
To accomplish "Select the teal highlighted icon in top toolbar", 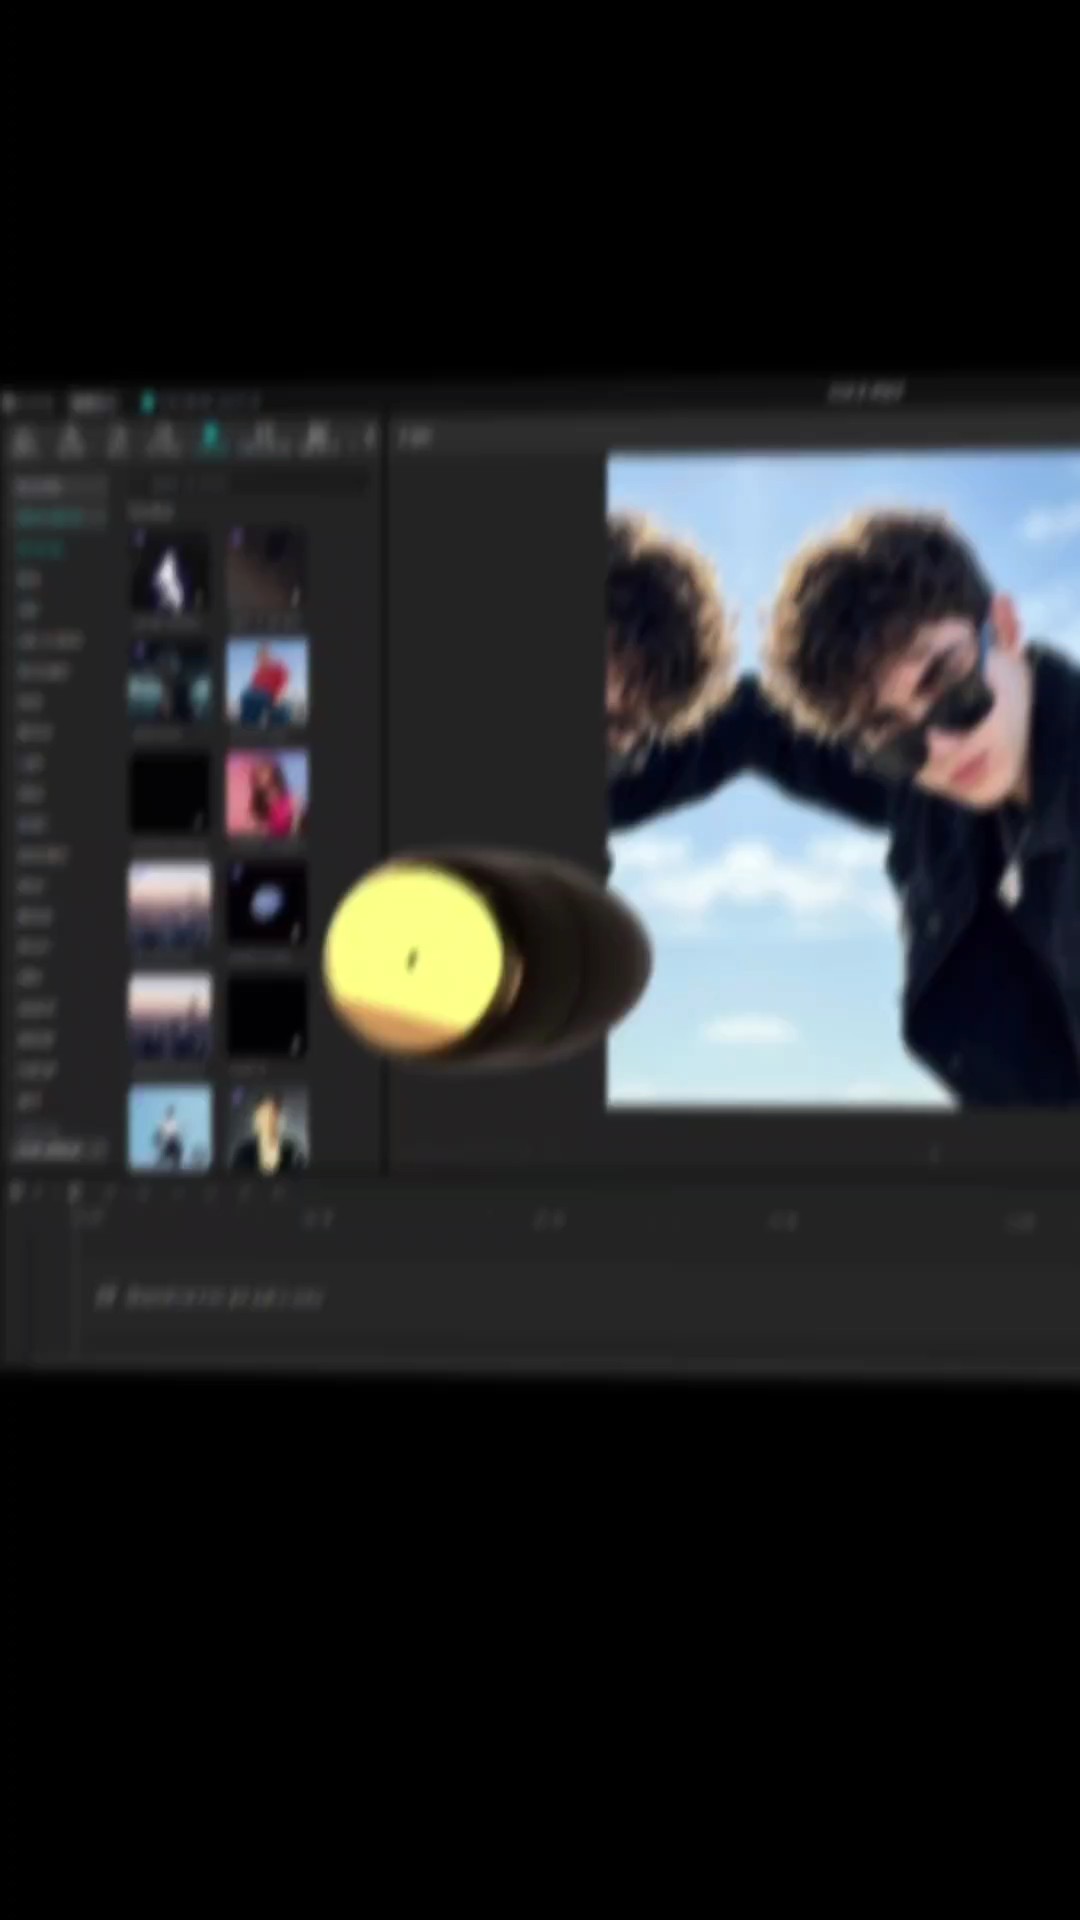I will click(x=212, y=438).
